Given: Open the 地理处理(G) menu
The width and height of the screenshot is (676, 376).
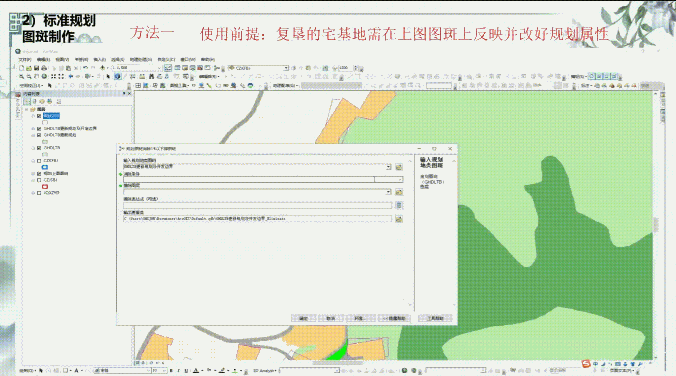Looking at the screenshot, I should pyautogui.click(x=141, y=60).
